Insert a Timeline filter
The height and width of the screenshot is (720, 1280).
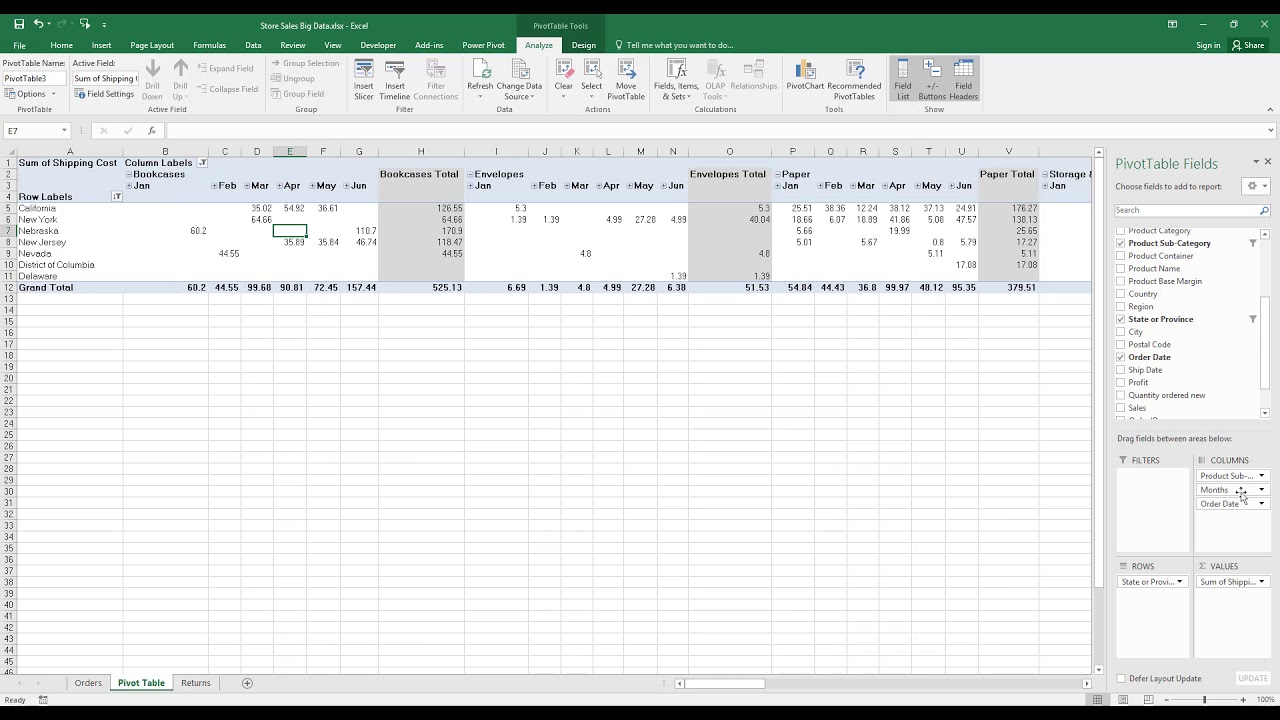(395, 80)
